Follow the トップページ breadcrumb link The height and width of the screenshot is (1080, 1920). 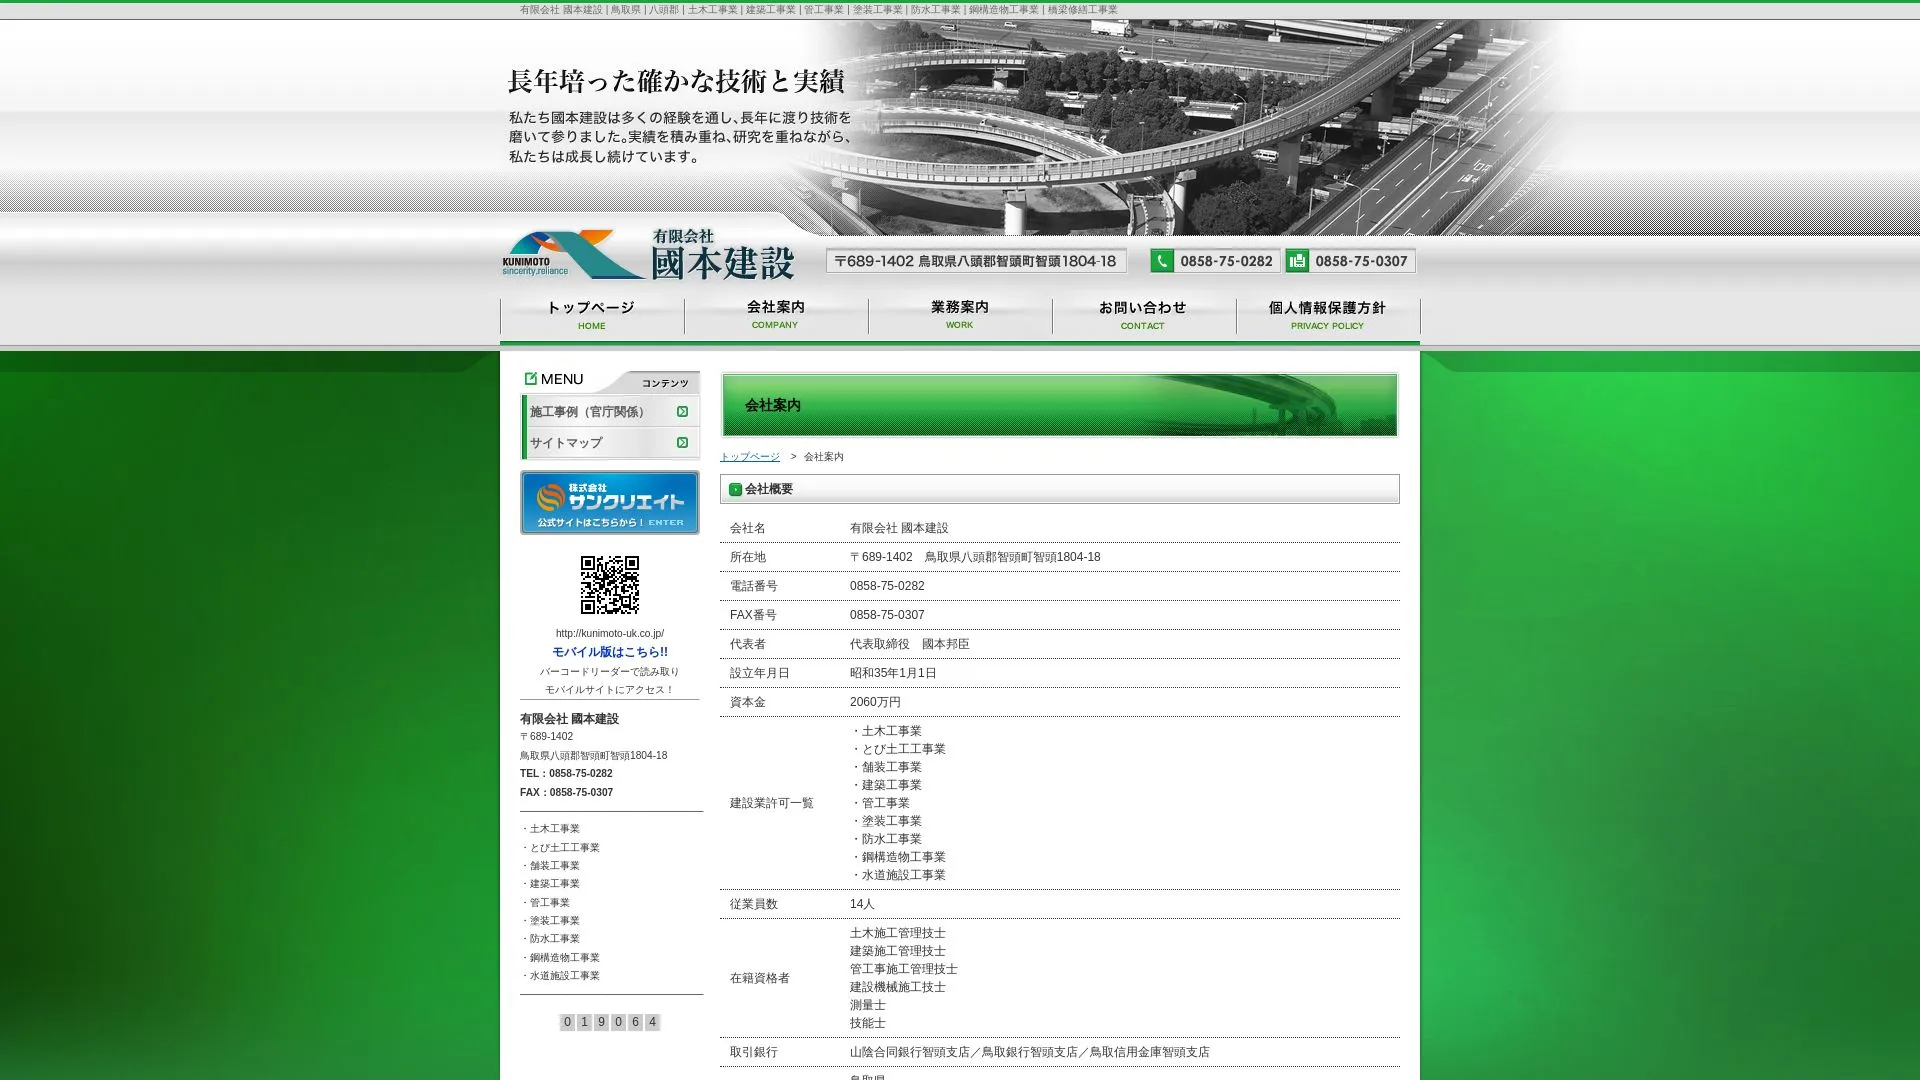click(750, 457)
